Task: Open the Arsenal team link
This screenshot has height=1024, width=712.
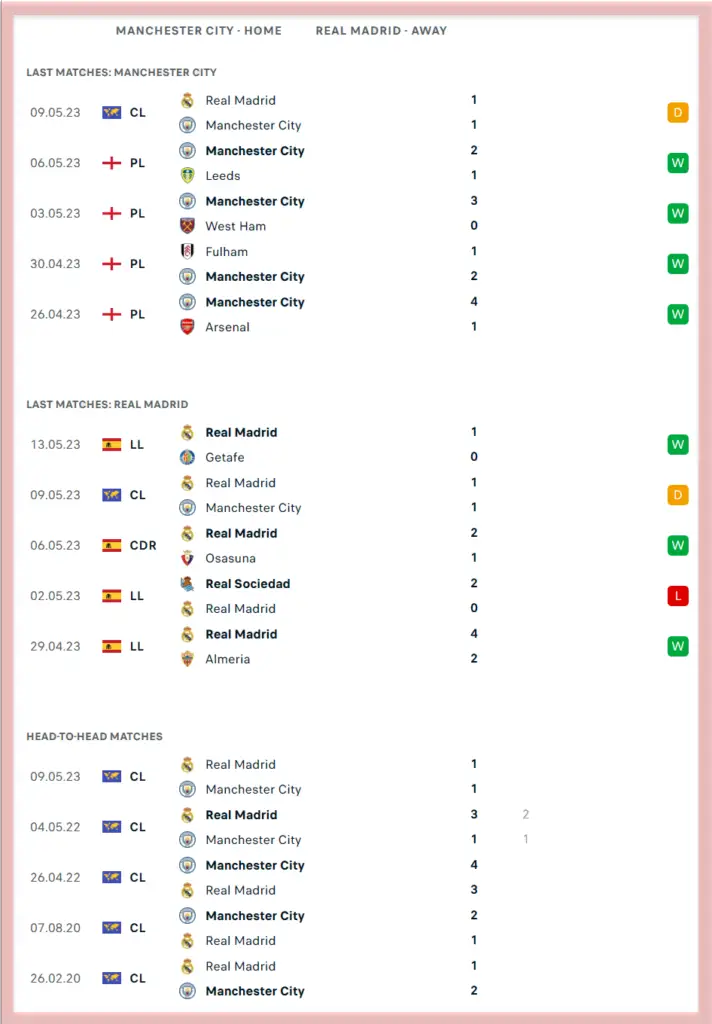Action: pyautogui.click(x=228, y=327)
